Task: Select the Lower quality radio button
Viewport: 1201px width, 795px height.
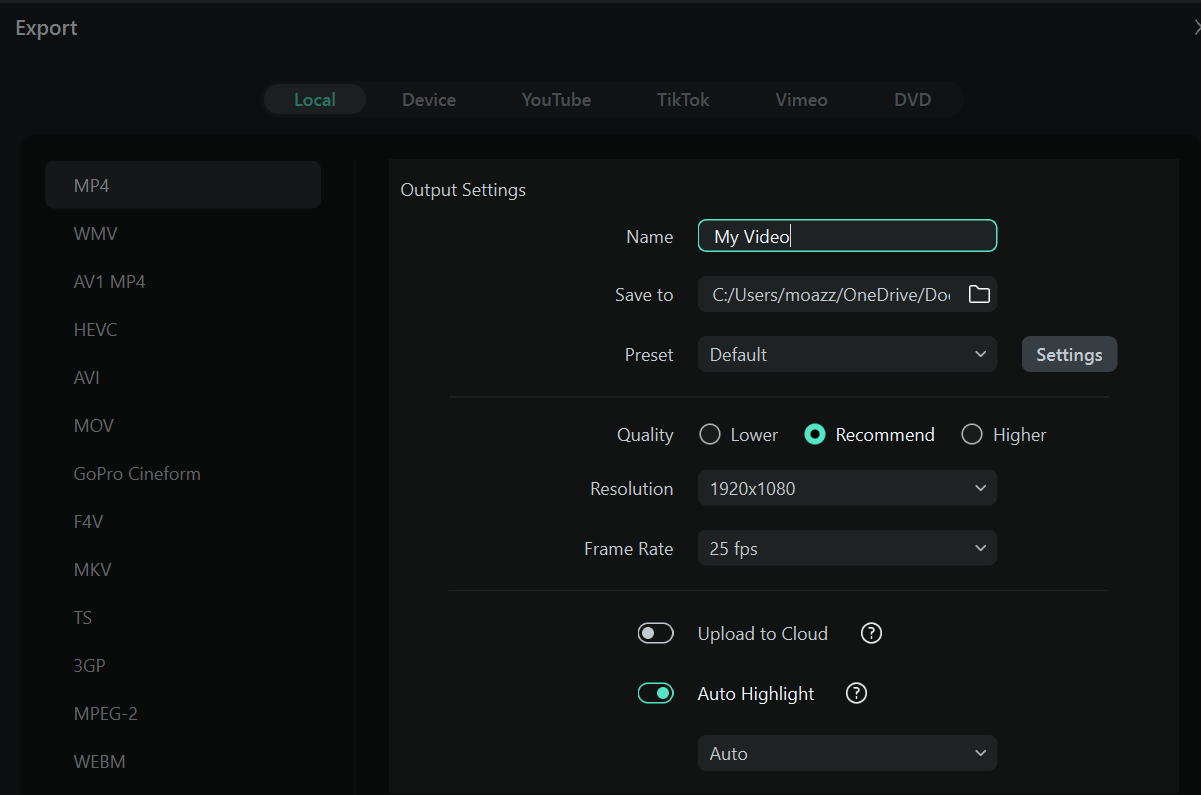Action: (x=710, y=434)
